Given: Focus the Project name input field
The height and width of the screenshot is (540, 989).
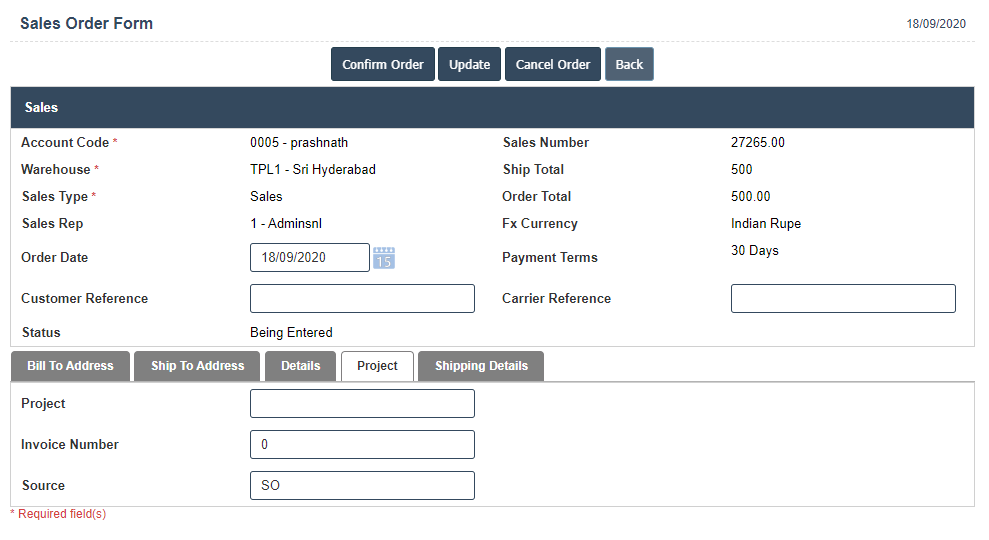Looking at the screenshot, I should click(x=362, y=404).
